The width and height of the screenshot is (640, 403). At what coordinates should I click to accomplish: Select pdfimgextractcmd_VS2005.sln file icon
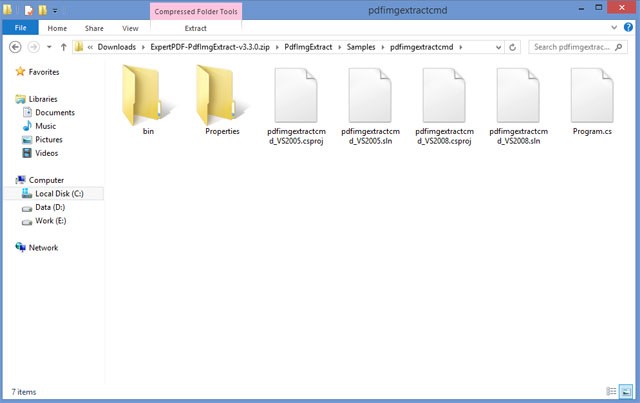(370, 96)
